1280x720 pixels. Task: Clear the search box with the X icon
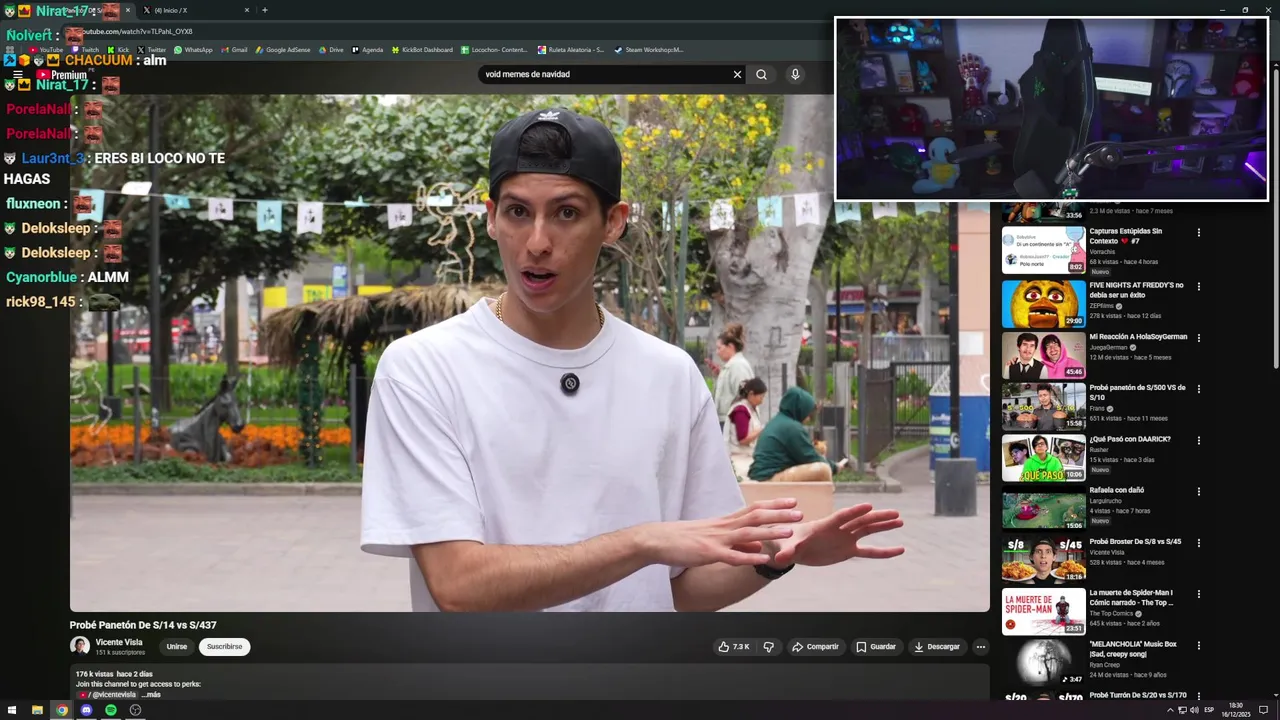coord(737,74)
